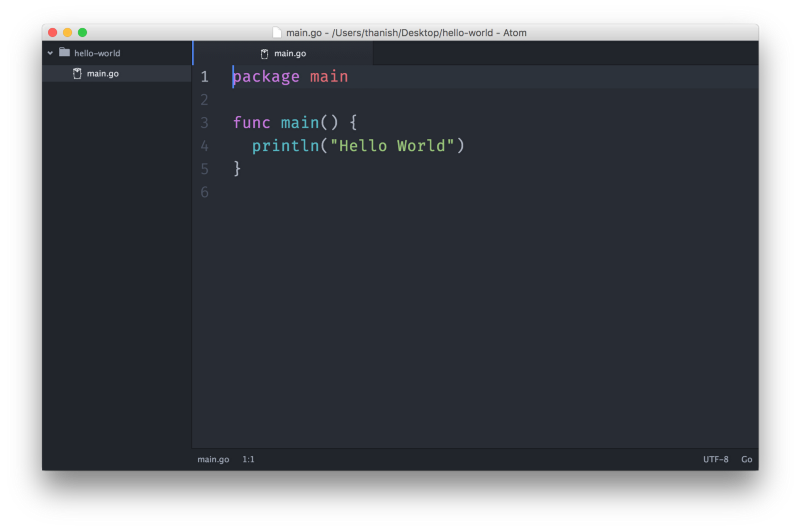Click the closing brace on line 5
The image size is (800, 529).
[237, 168]
